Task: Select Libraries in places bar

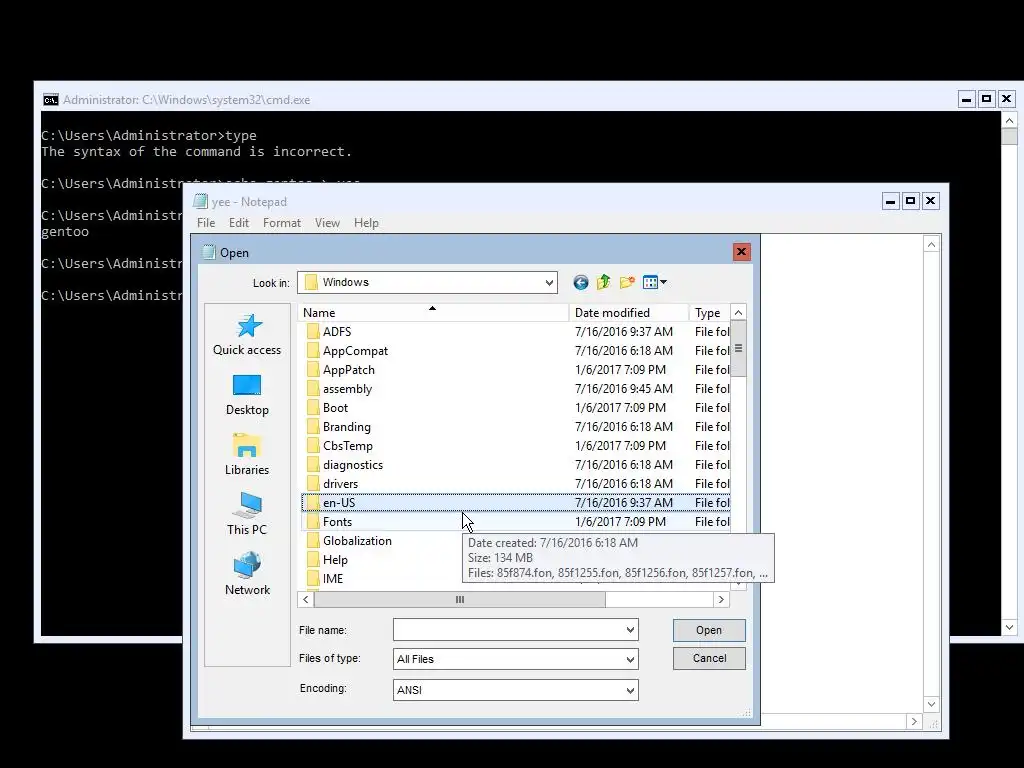Action: (247, 455)
